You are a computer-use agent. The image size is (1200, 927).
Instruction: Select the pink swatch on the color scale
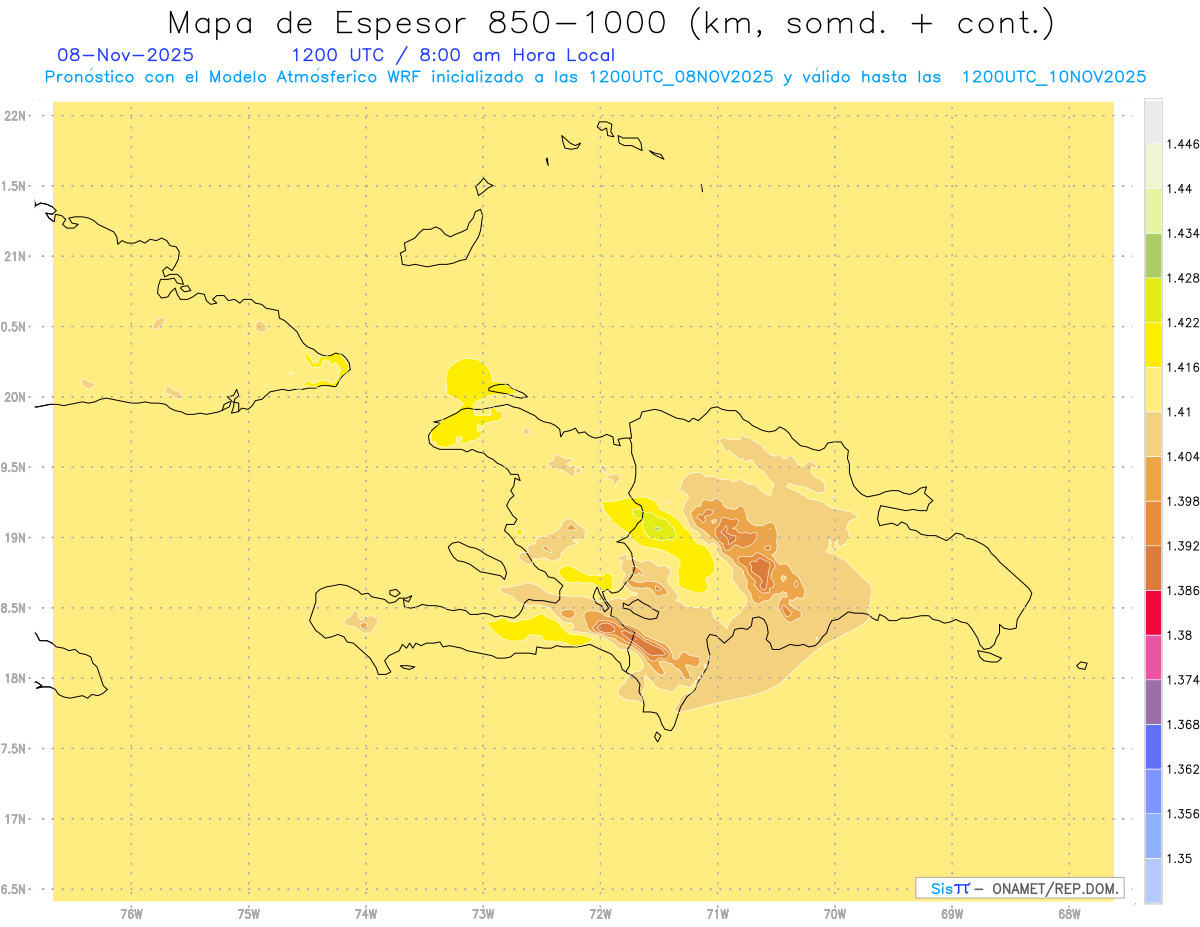pyautogui.click(x=1153, y=657)
